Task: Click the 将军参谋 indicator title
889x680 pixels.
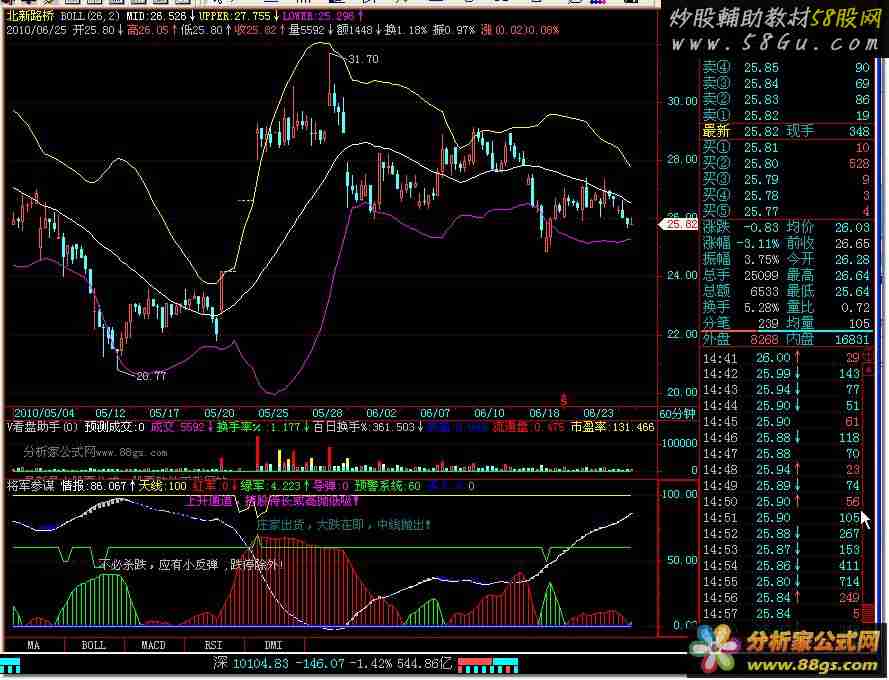Action: [x=30, y=486]
